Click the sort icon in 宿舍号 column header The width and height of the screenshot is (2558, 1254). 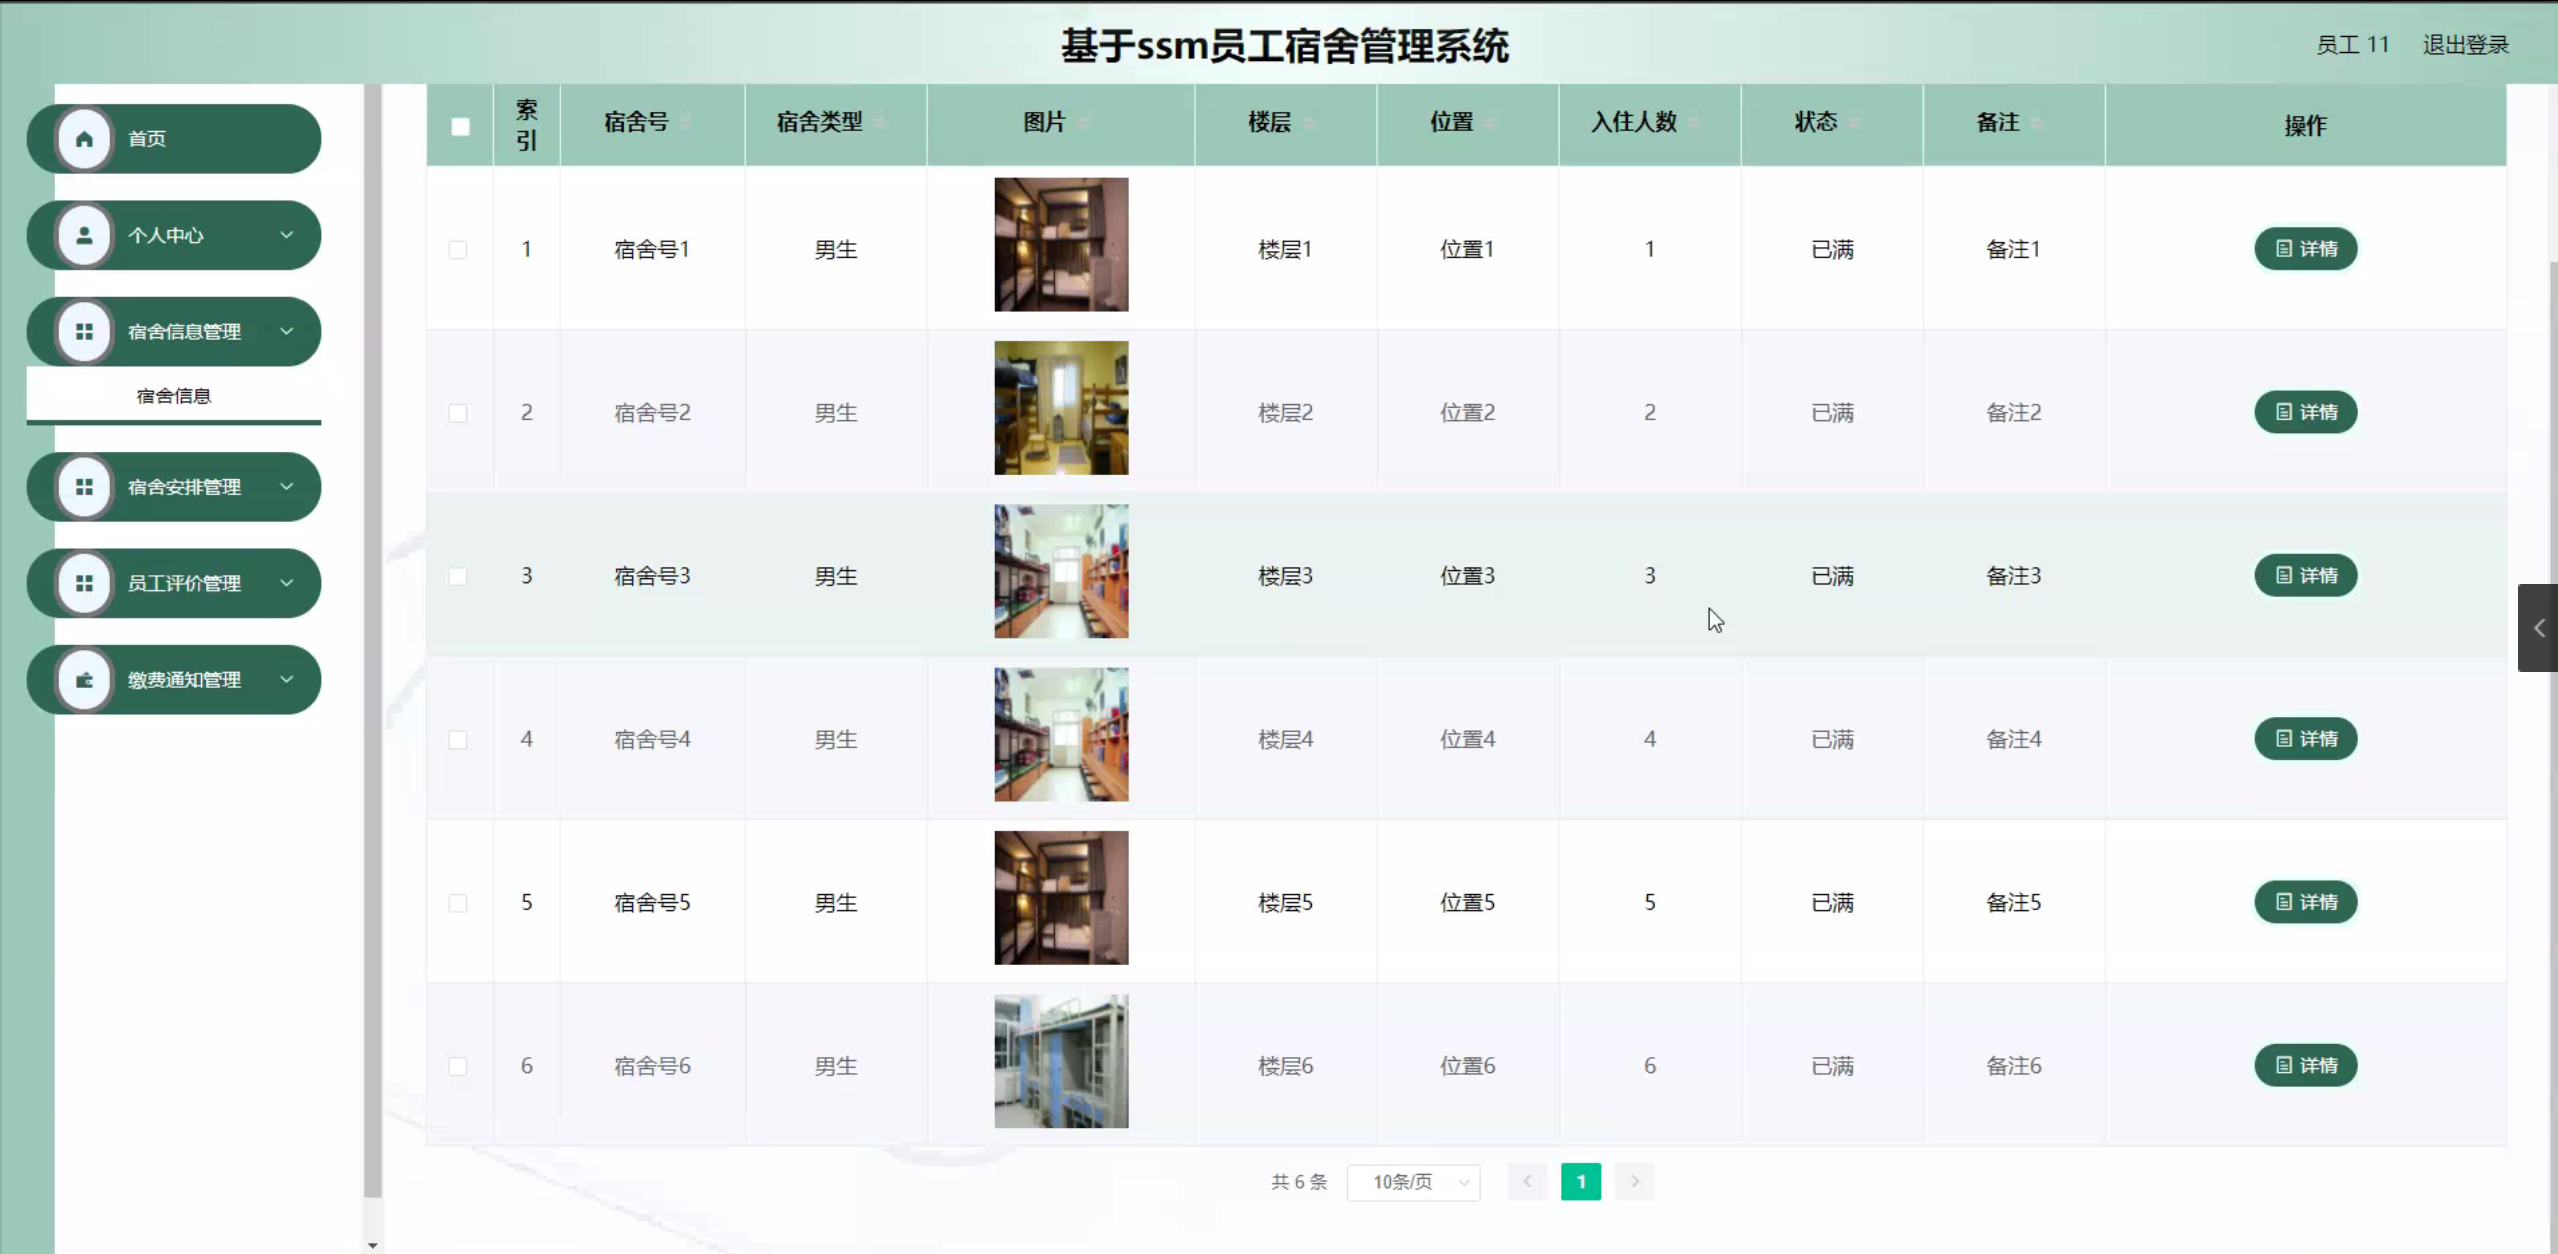click(x=686, y=122)
